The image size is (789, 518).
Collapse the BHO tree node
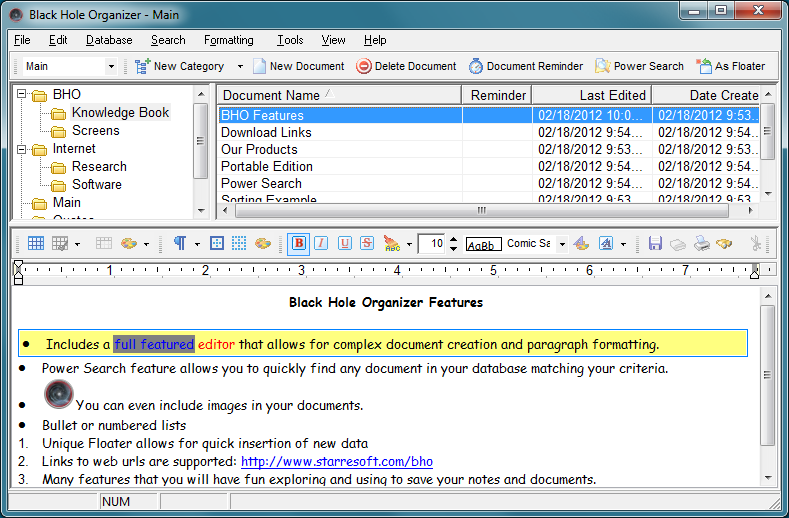tap(21, 94)
